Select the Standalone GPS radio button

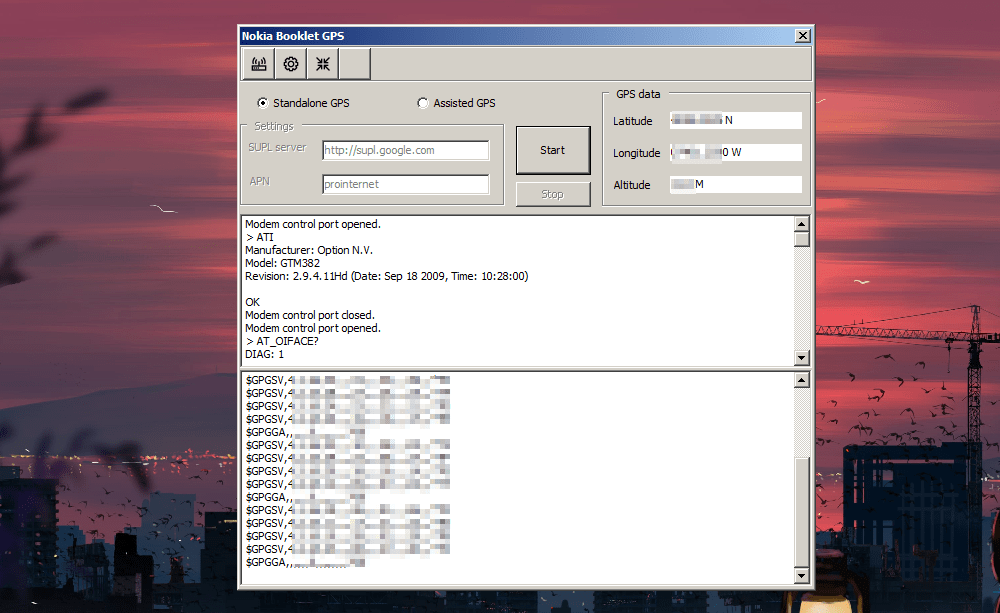263,103
